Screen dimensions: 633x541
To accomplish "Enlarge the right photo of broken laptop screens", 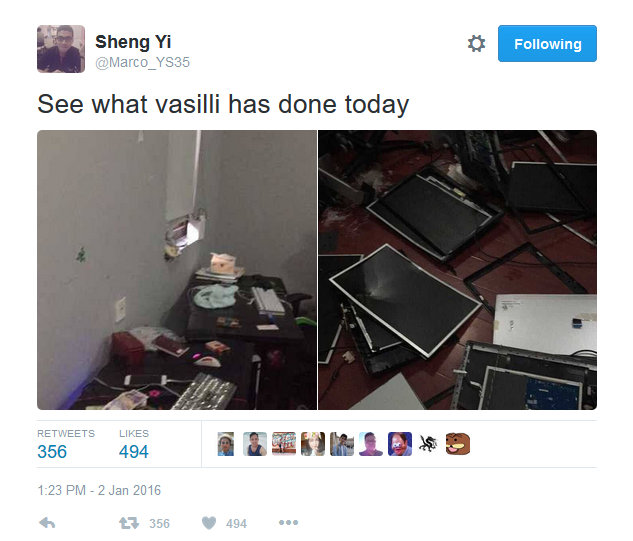I will (457, 270).
